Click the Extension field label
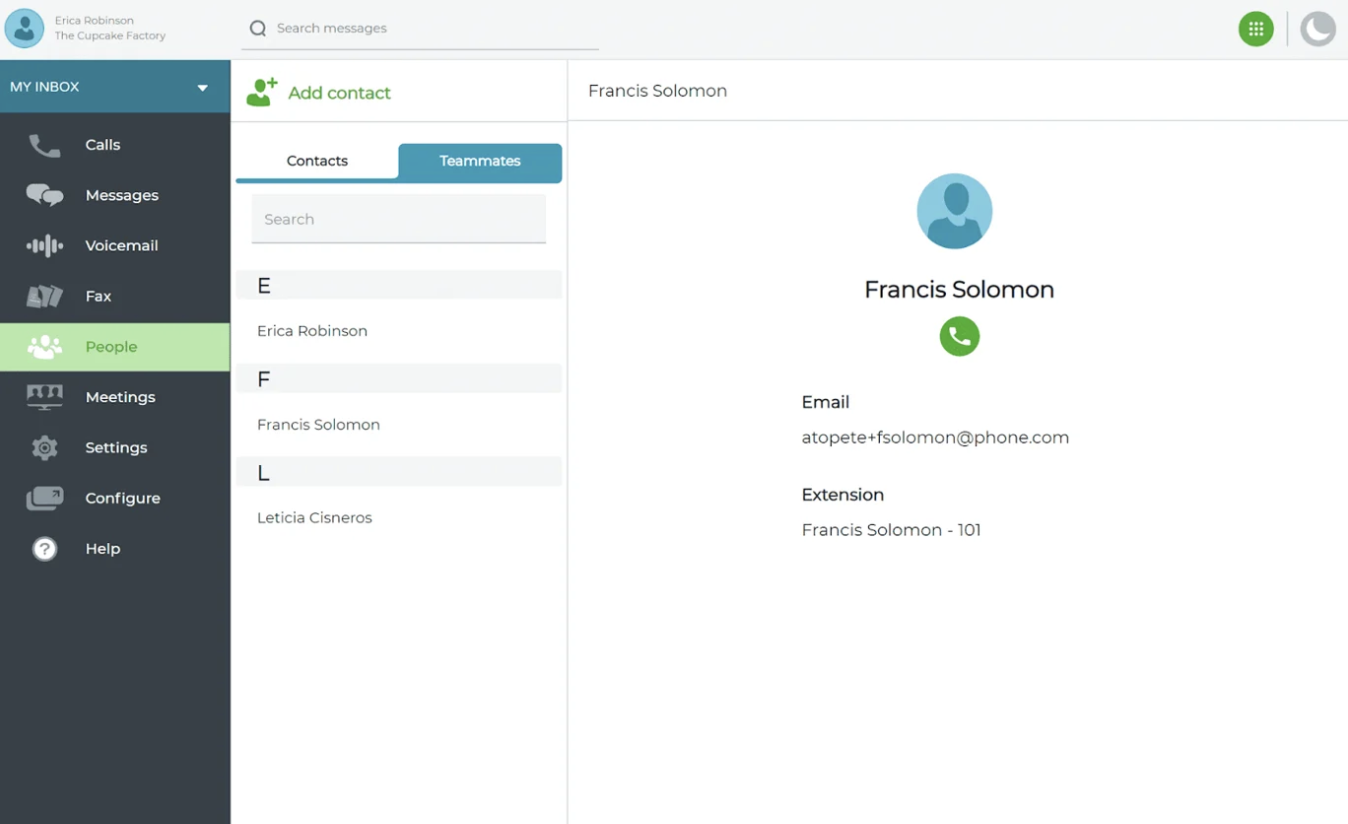 click(x=842, y=495)
